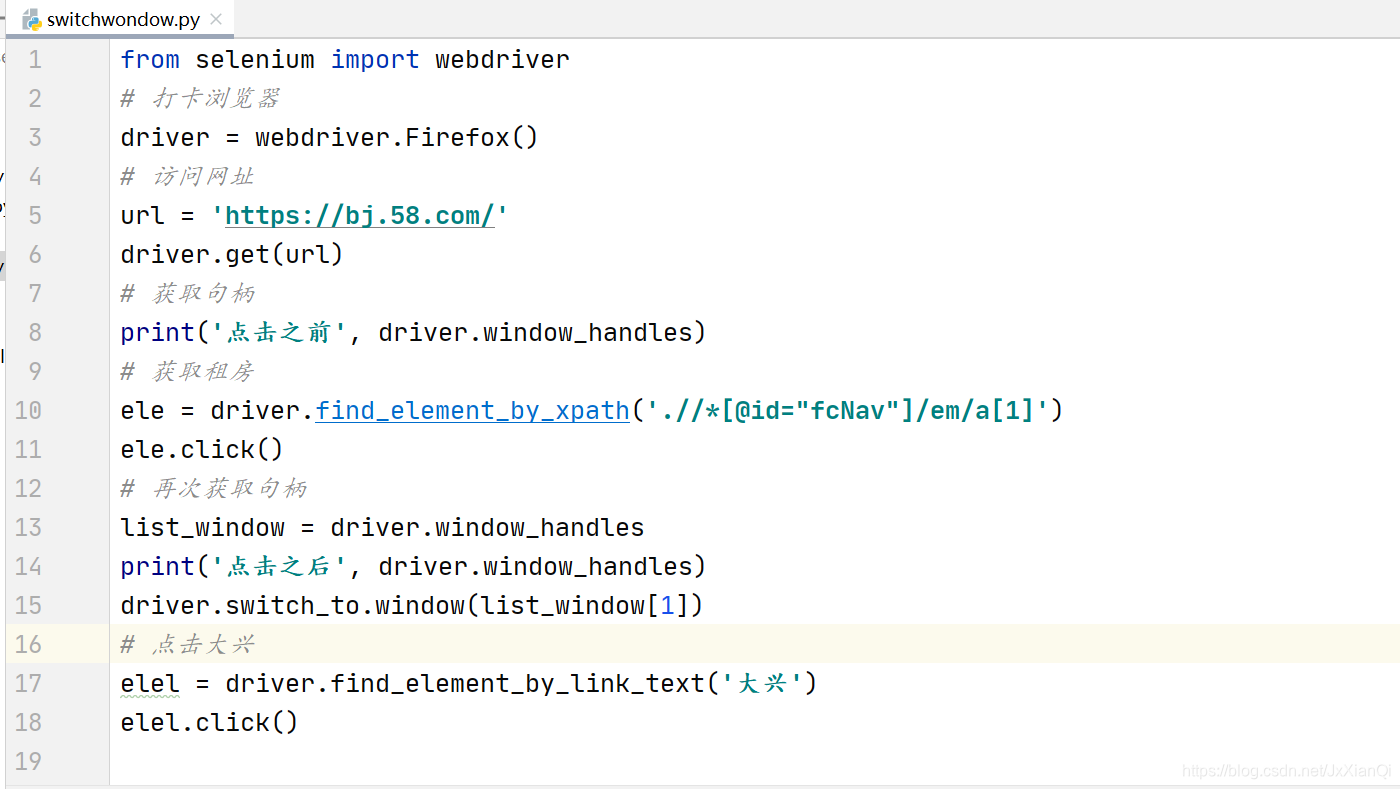Switch to the switchwondow.py tab
Viewport: 1400px width, 789px height.
click(x=123, y=19)
